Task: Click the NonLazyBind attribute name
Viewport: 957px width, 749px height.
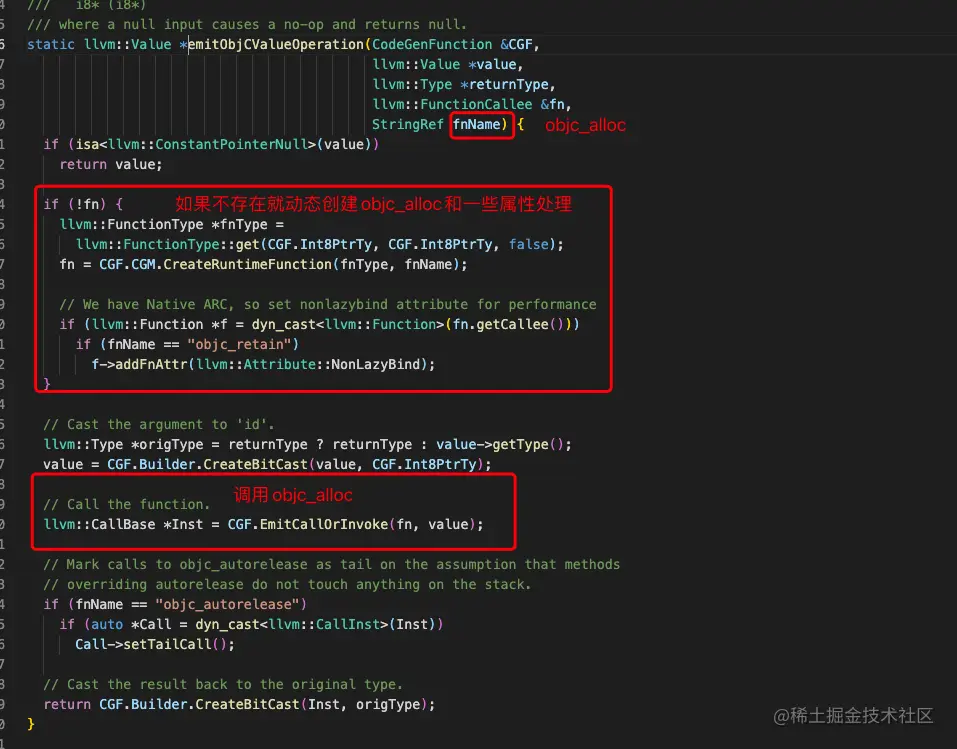Action: click(375, 364)
